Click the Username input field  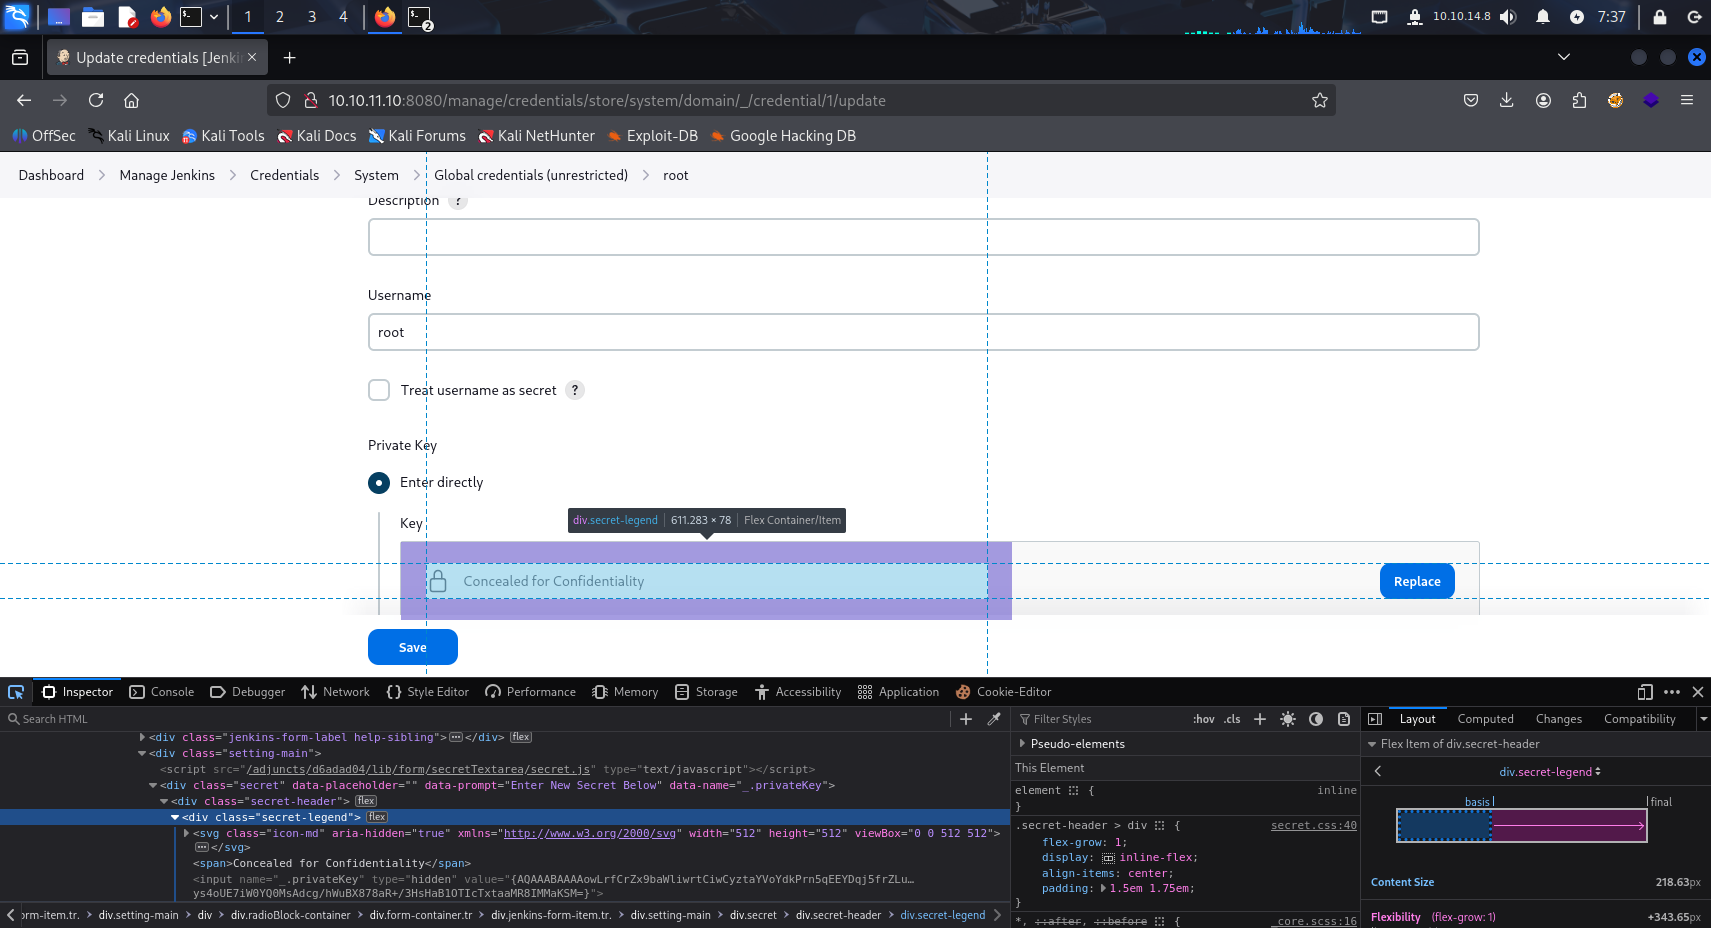coord(923,332)
